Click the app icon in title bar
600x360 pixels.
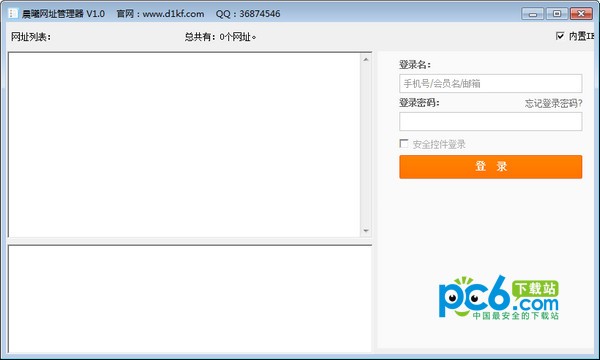point(13,13)
